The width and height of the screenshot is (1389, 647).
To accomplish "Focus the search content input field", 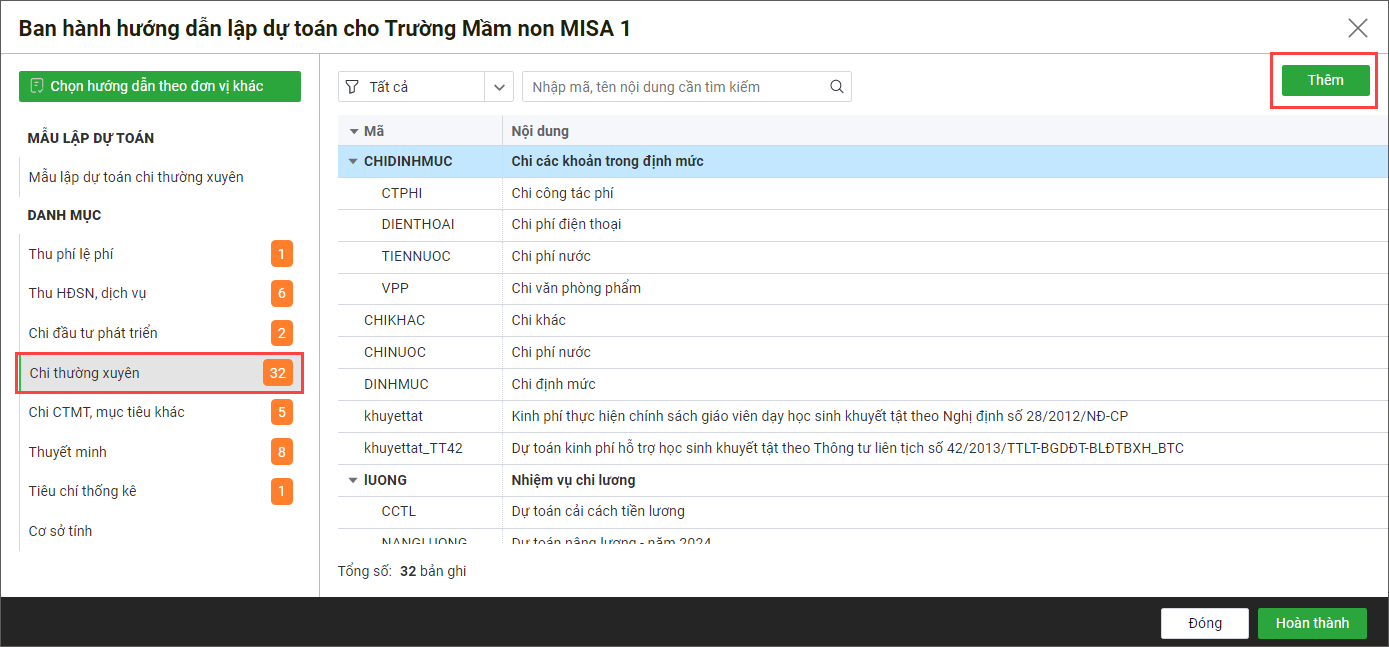I will coord(675,87).
